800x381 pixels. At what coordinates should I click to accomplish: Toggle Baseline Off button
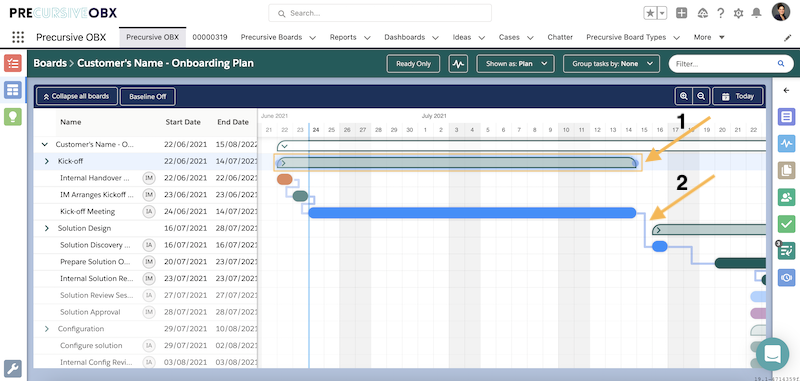(147, 96)
